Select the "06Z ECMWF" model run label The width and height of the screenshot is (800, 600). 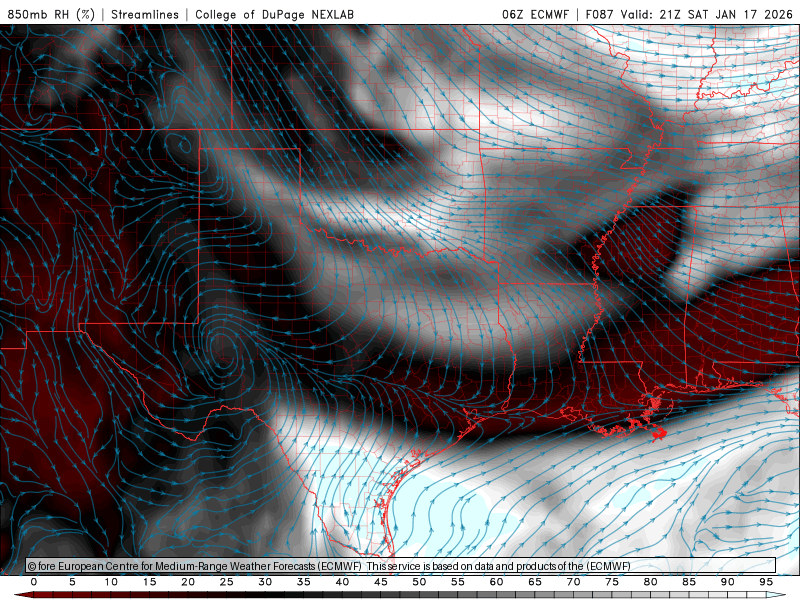[535, 14]
